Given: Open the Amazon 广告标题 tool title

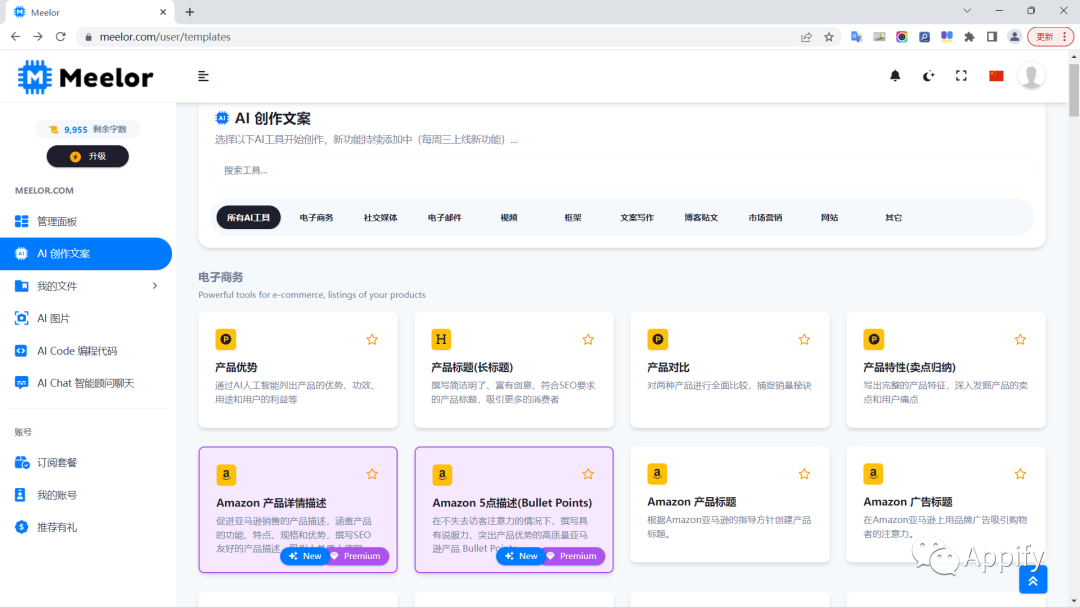Looking at the screenshot, I should [x=908, y=502].
